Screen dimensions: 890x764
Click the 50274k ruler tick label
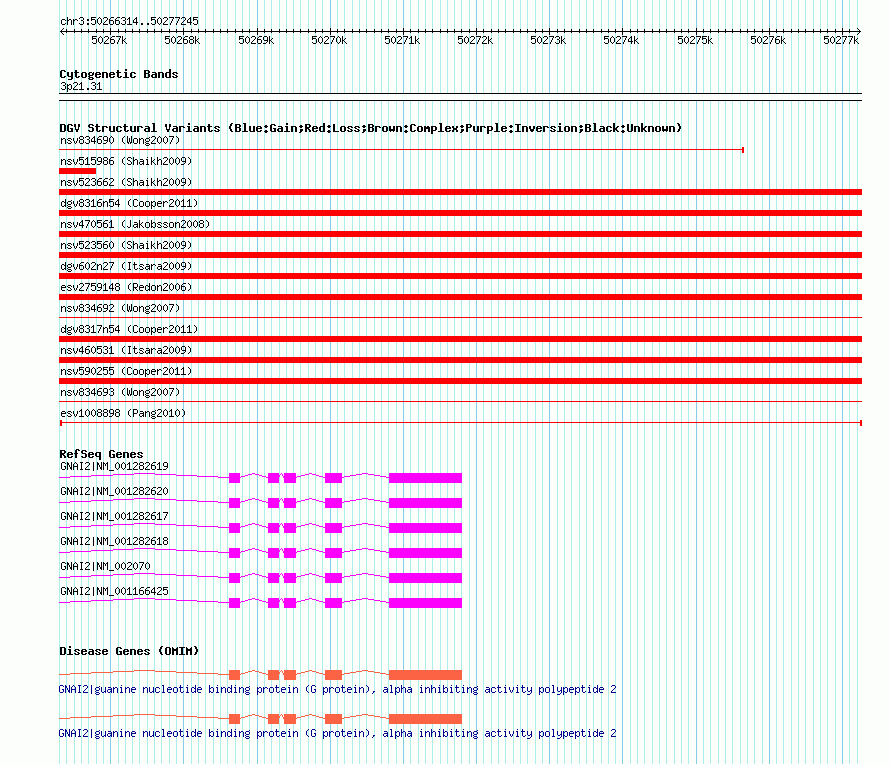[x=621, y=40]
